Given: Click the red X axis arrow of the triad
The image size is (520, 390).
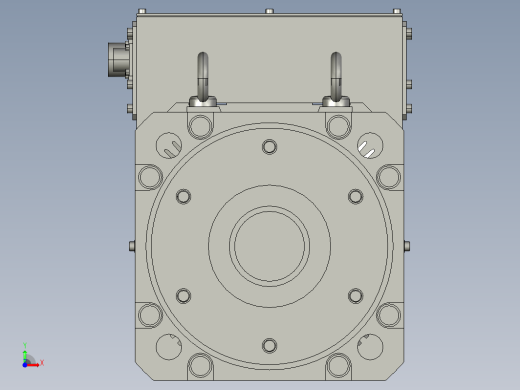Looking at the screenshot, I should coord(33,365).
